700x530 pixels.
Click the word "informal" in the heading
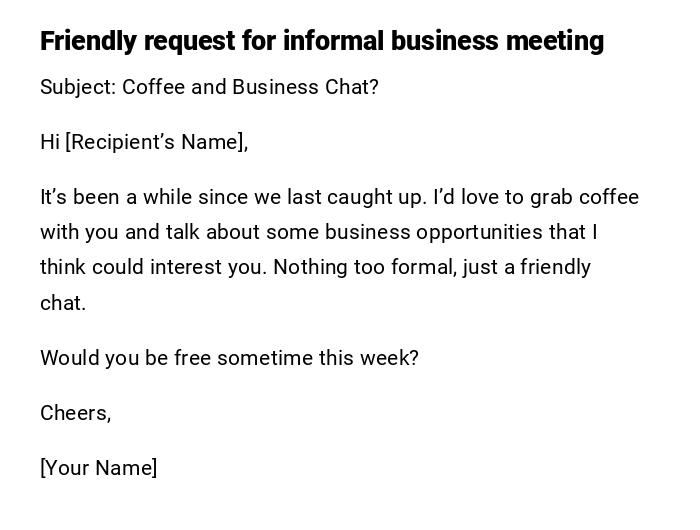pyautogui.click(x=333, y=41)
